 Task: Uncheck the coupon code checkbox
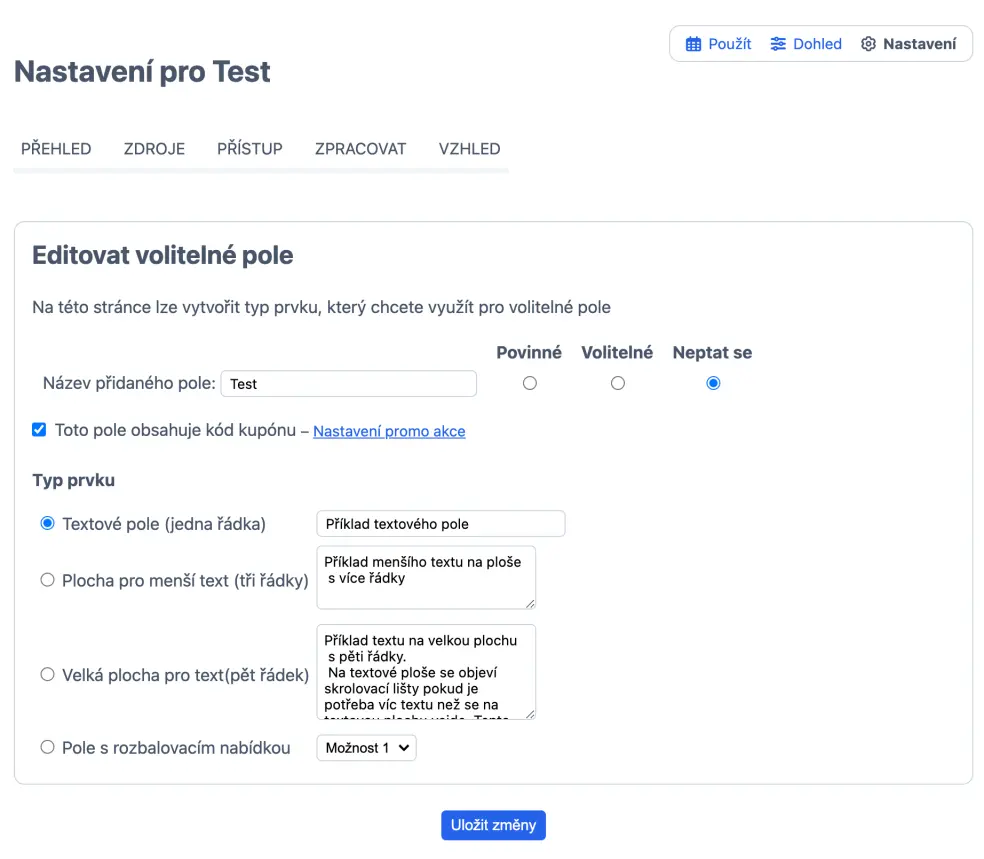[39, 430]
